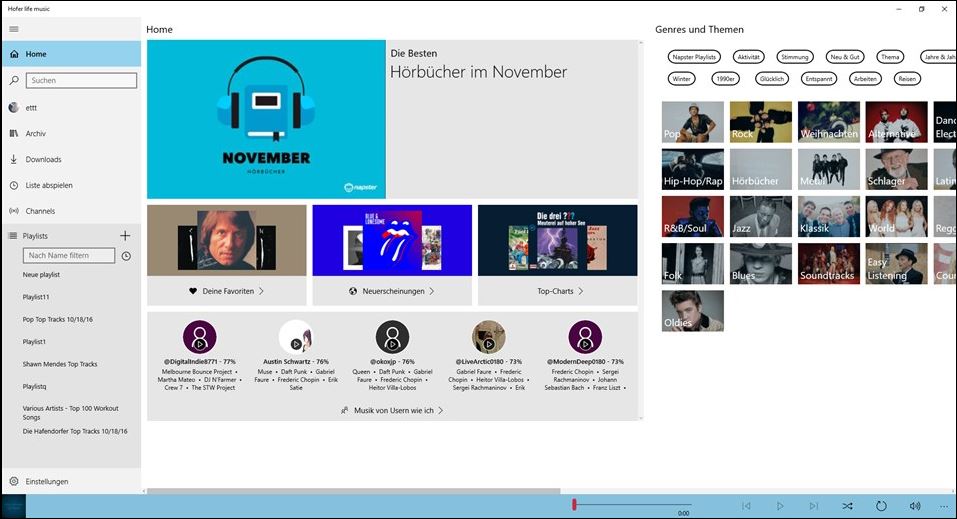Open playlist Playlist11

(x=36, y=297)
